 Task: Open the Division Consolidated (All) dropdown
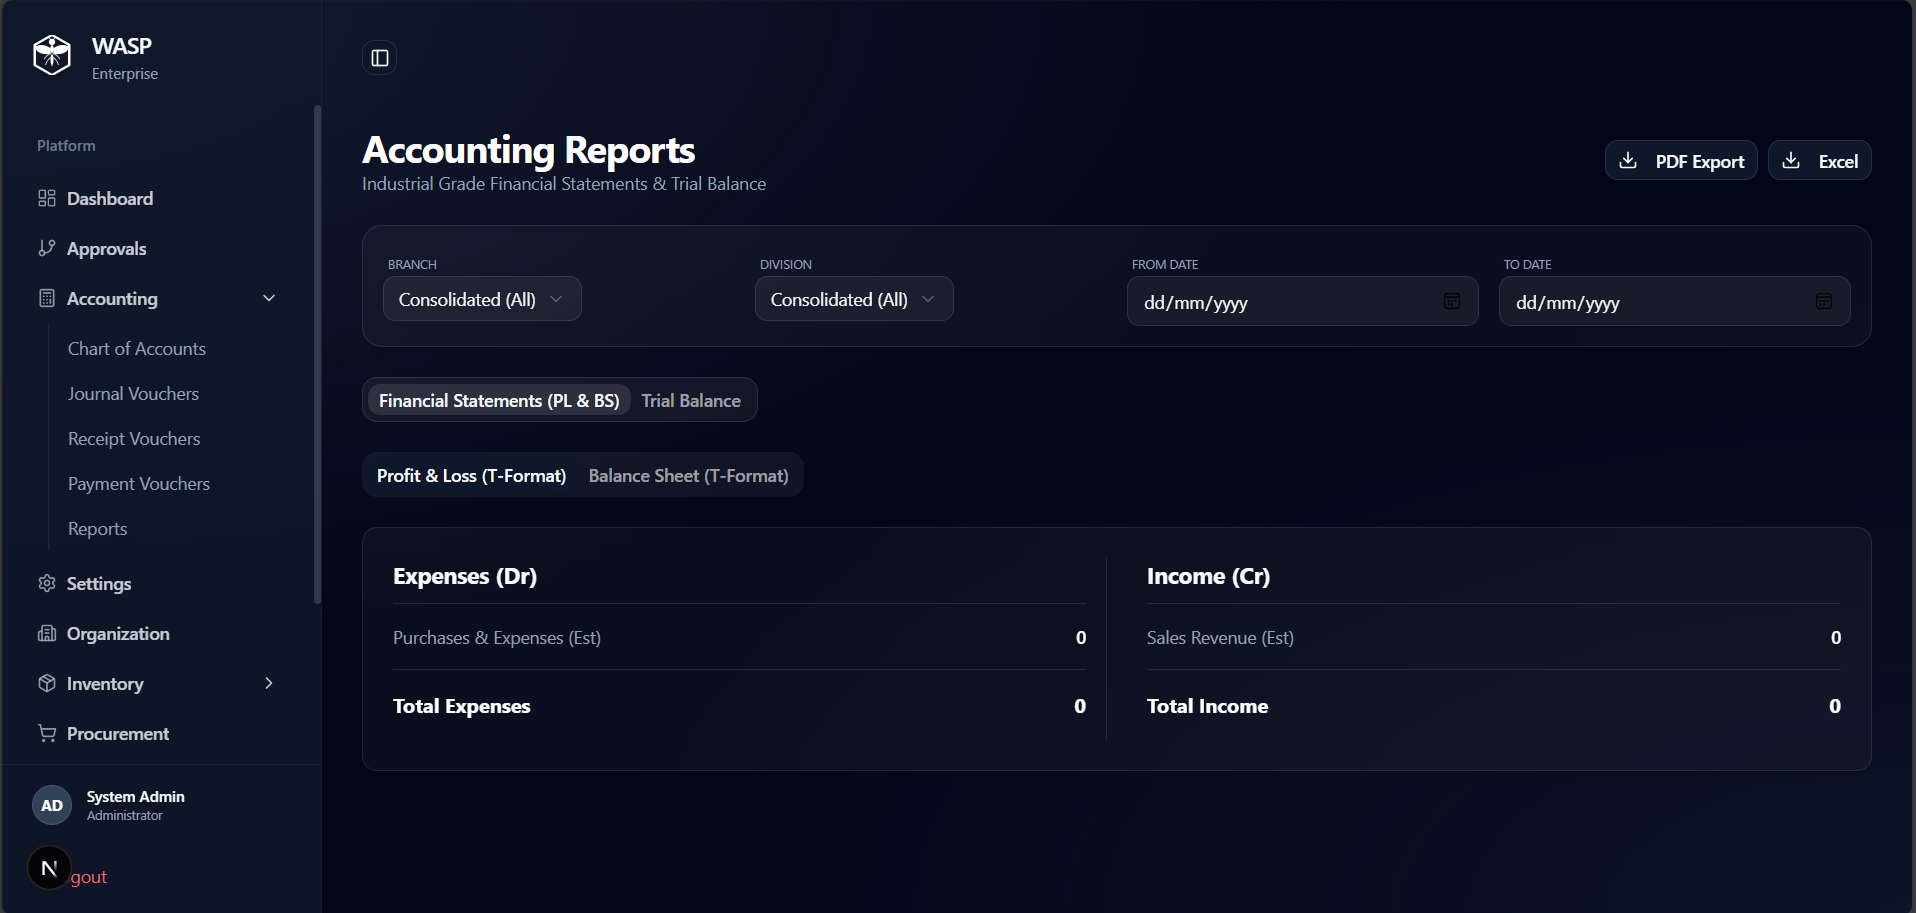pos(853,299)
